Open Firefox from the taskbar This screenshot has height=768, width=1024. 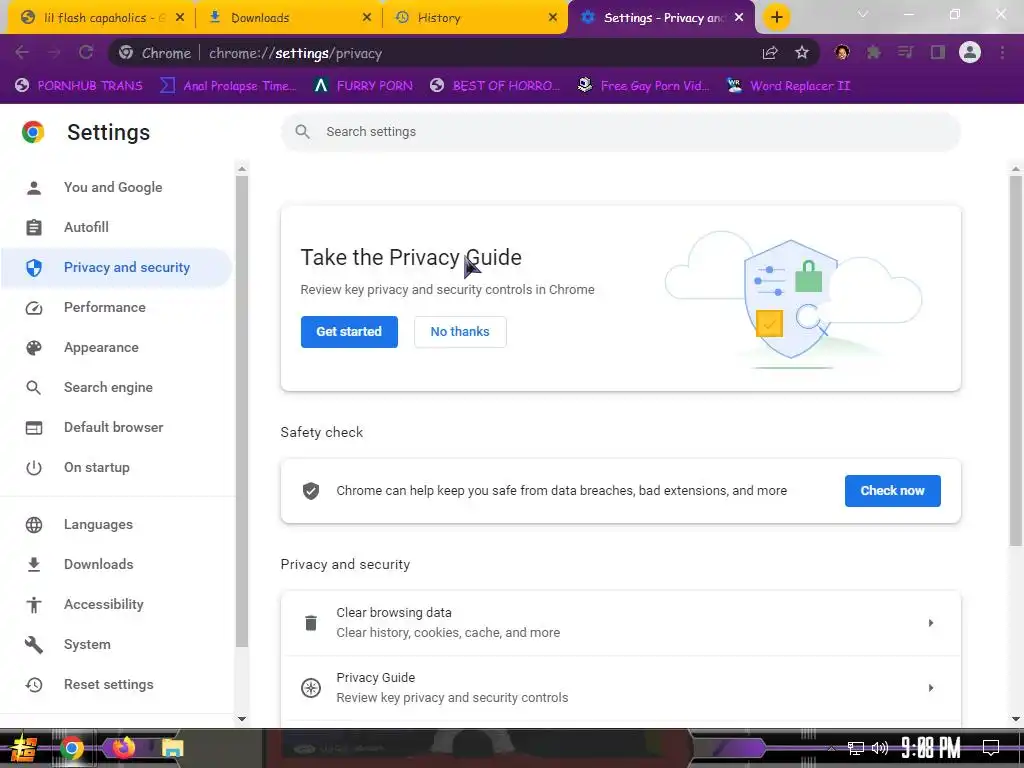click(x=123, y=748)
